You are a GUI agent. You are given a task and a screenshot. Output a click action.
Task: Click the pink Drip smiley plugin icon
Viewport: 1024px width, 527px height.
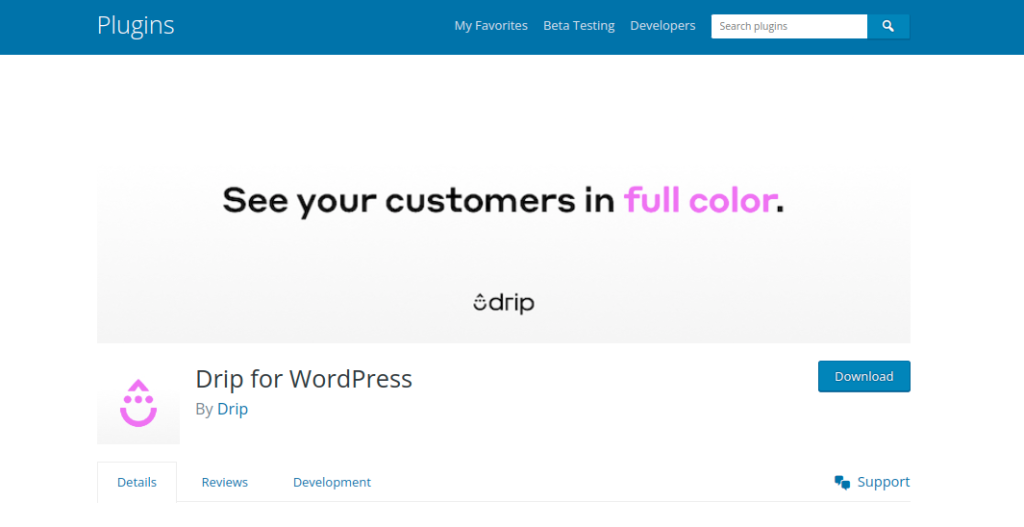(x=138, y=403)
